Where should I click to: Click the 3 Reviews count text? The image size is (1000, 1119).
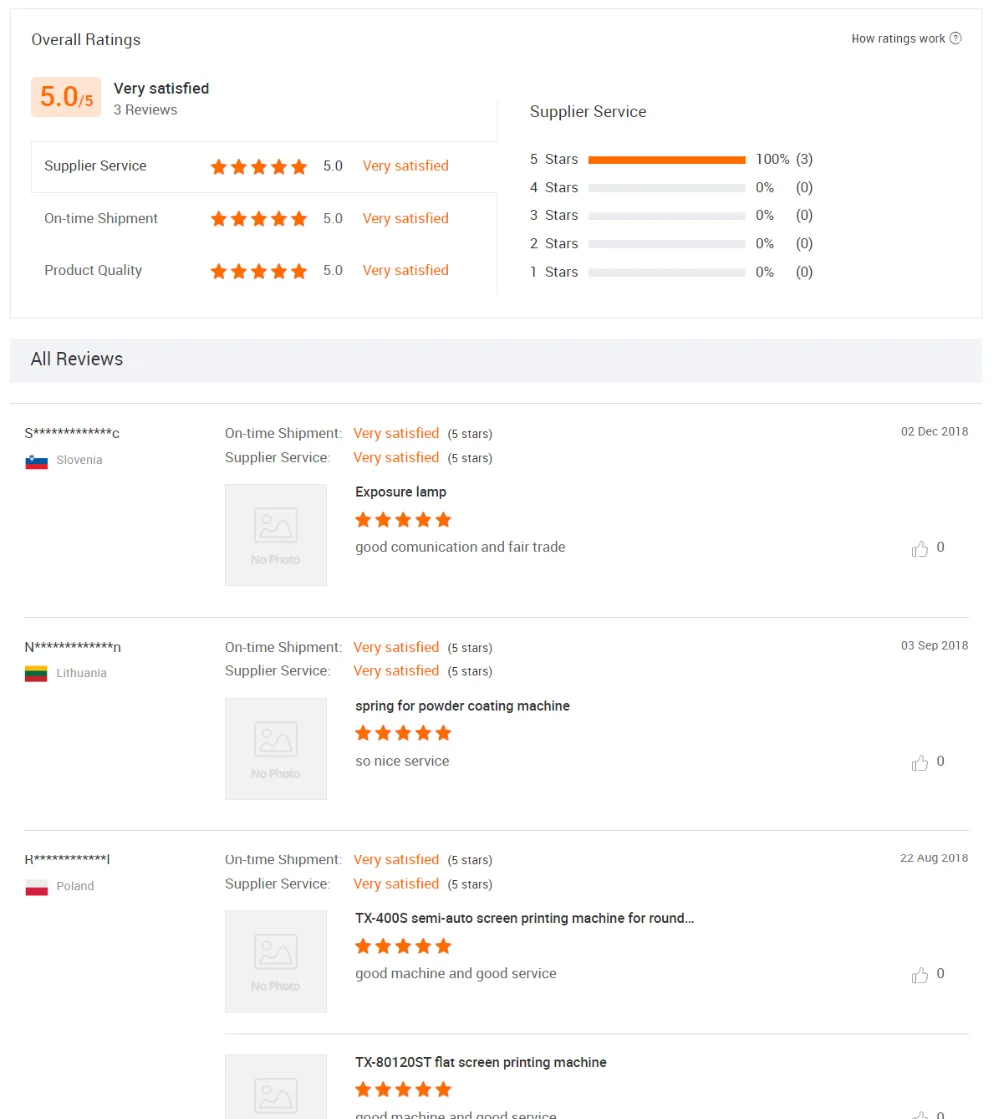(145, 110)
